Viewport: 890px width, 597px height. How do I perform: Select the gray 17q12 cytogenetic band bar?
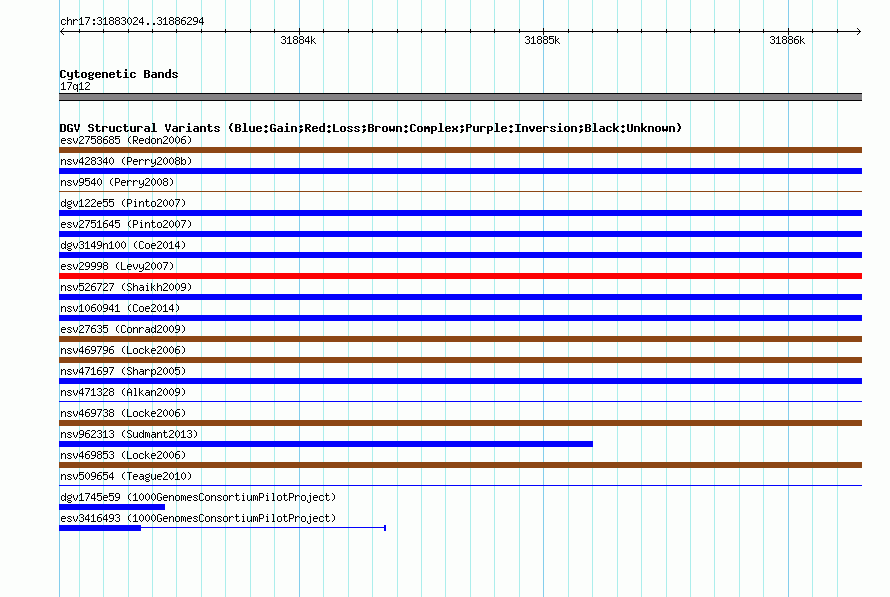click(460, 97)
